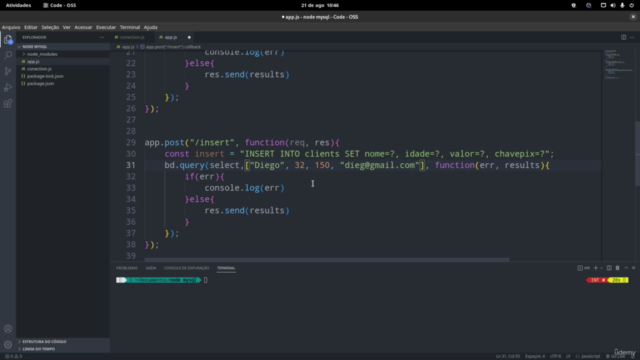
Task: Open the Seleção menu
Action: [50, 27]
